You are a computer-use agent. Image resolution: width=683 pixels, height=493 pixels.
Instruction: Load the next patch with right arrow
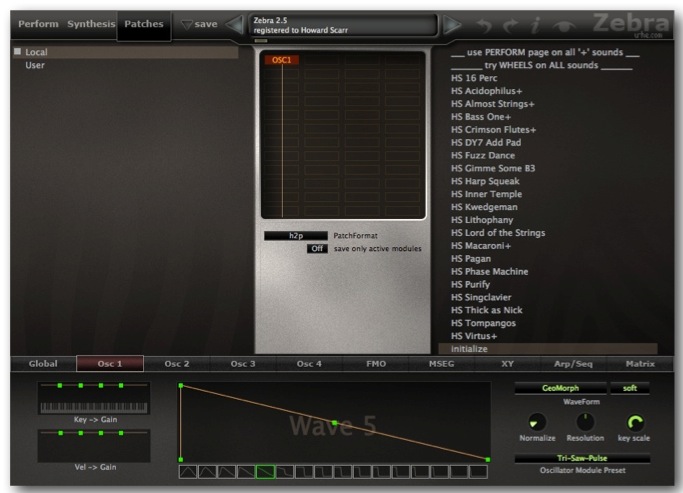[x=452, y=25]
